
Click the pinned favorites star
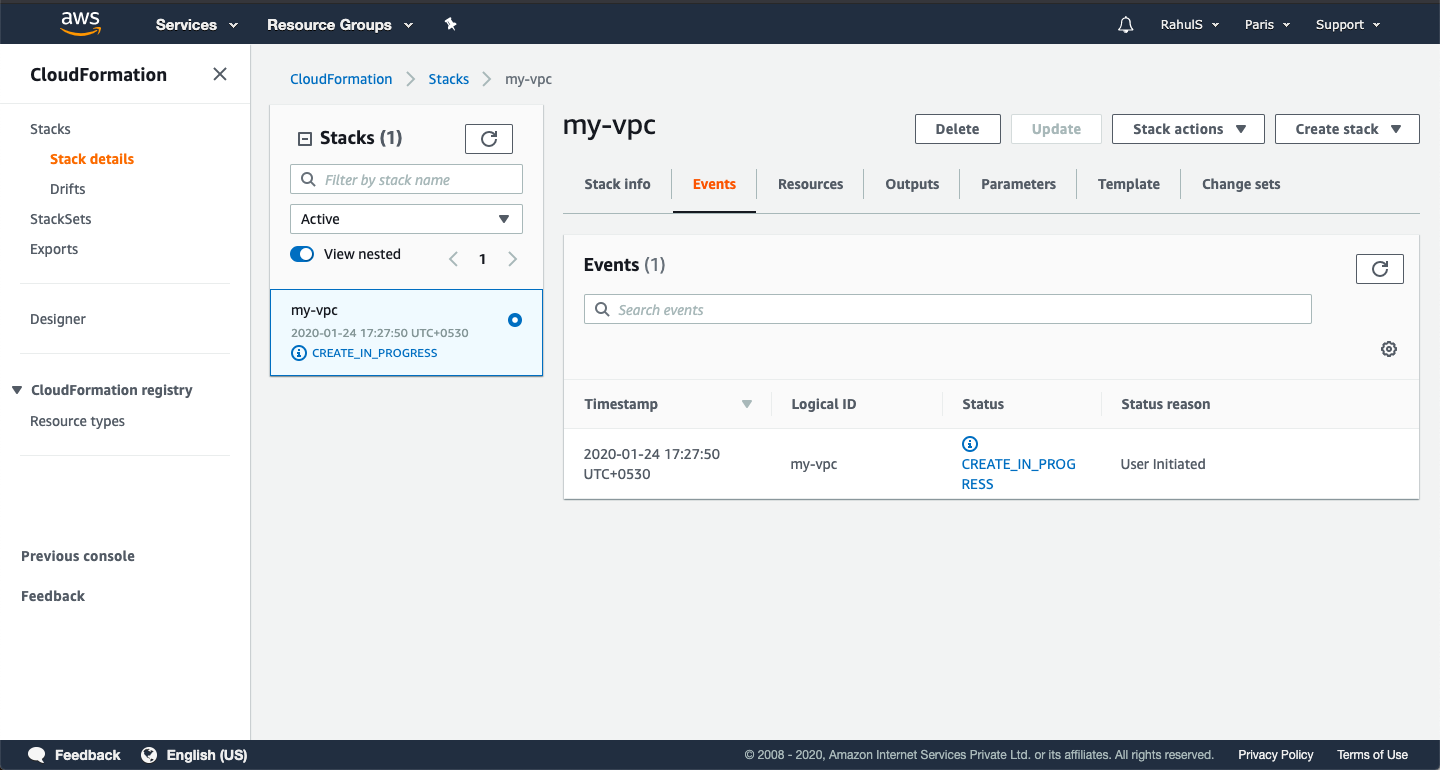pos(451,23)
